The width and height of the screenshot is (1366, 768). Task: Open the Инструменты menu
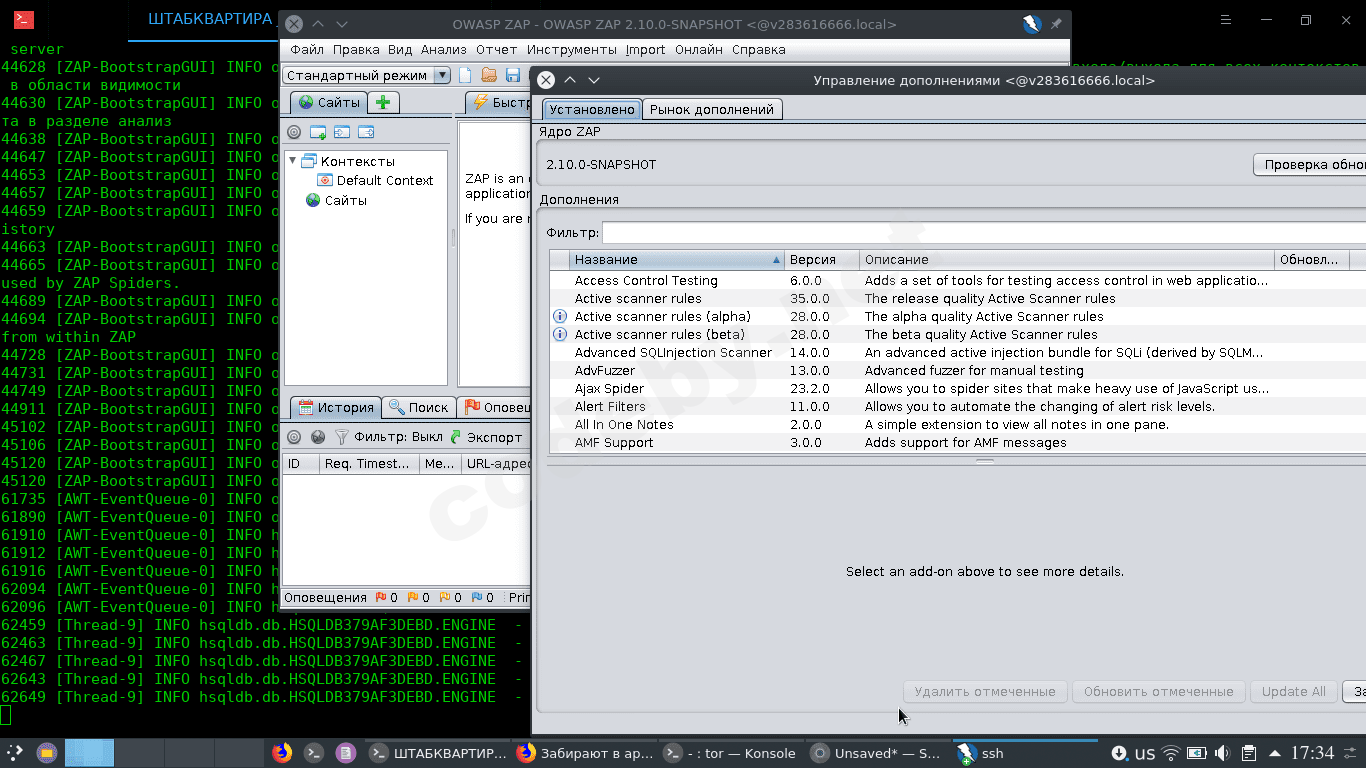tap(571, 50)
